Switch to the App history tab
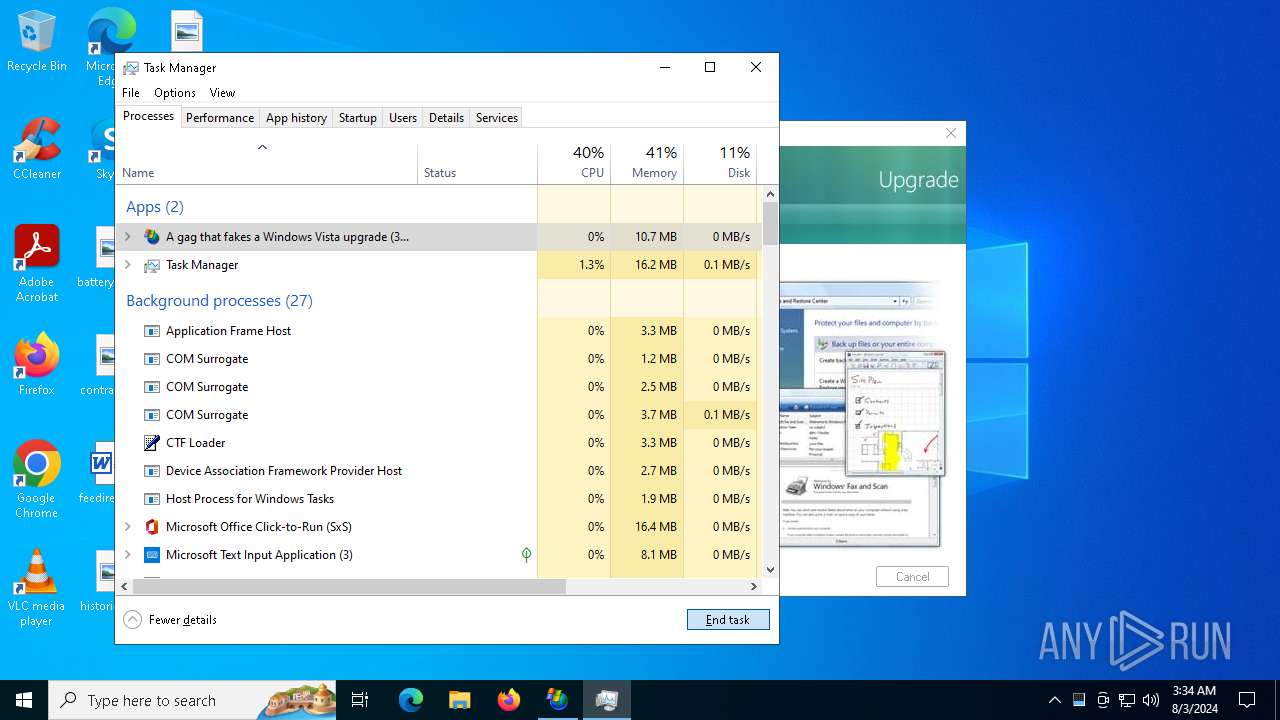Screen dimensions: 1280x720 point(296,118)
